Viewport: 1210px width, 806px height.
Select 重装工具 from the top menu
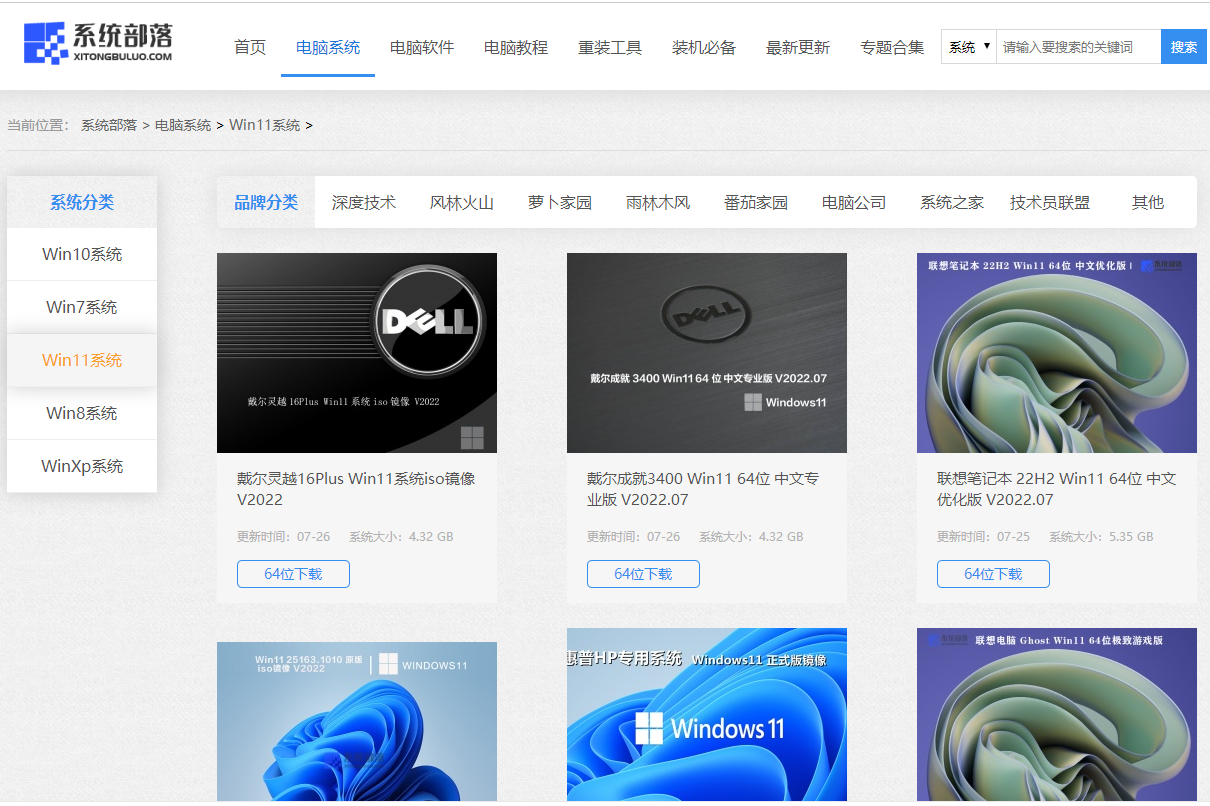click(610, 46)
